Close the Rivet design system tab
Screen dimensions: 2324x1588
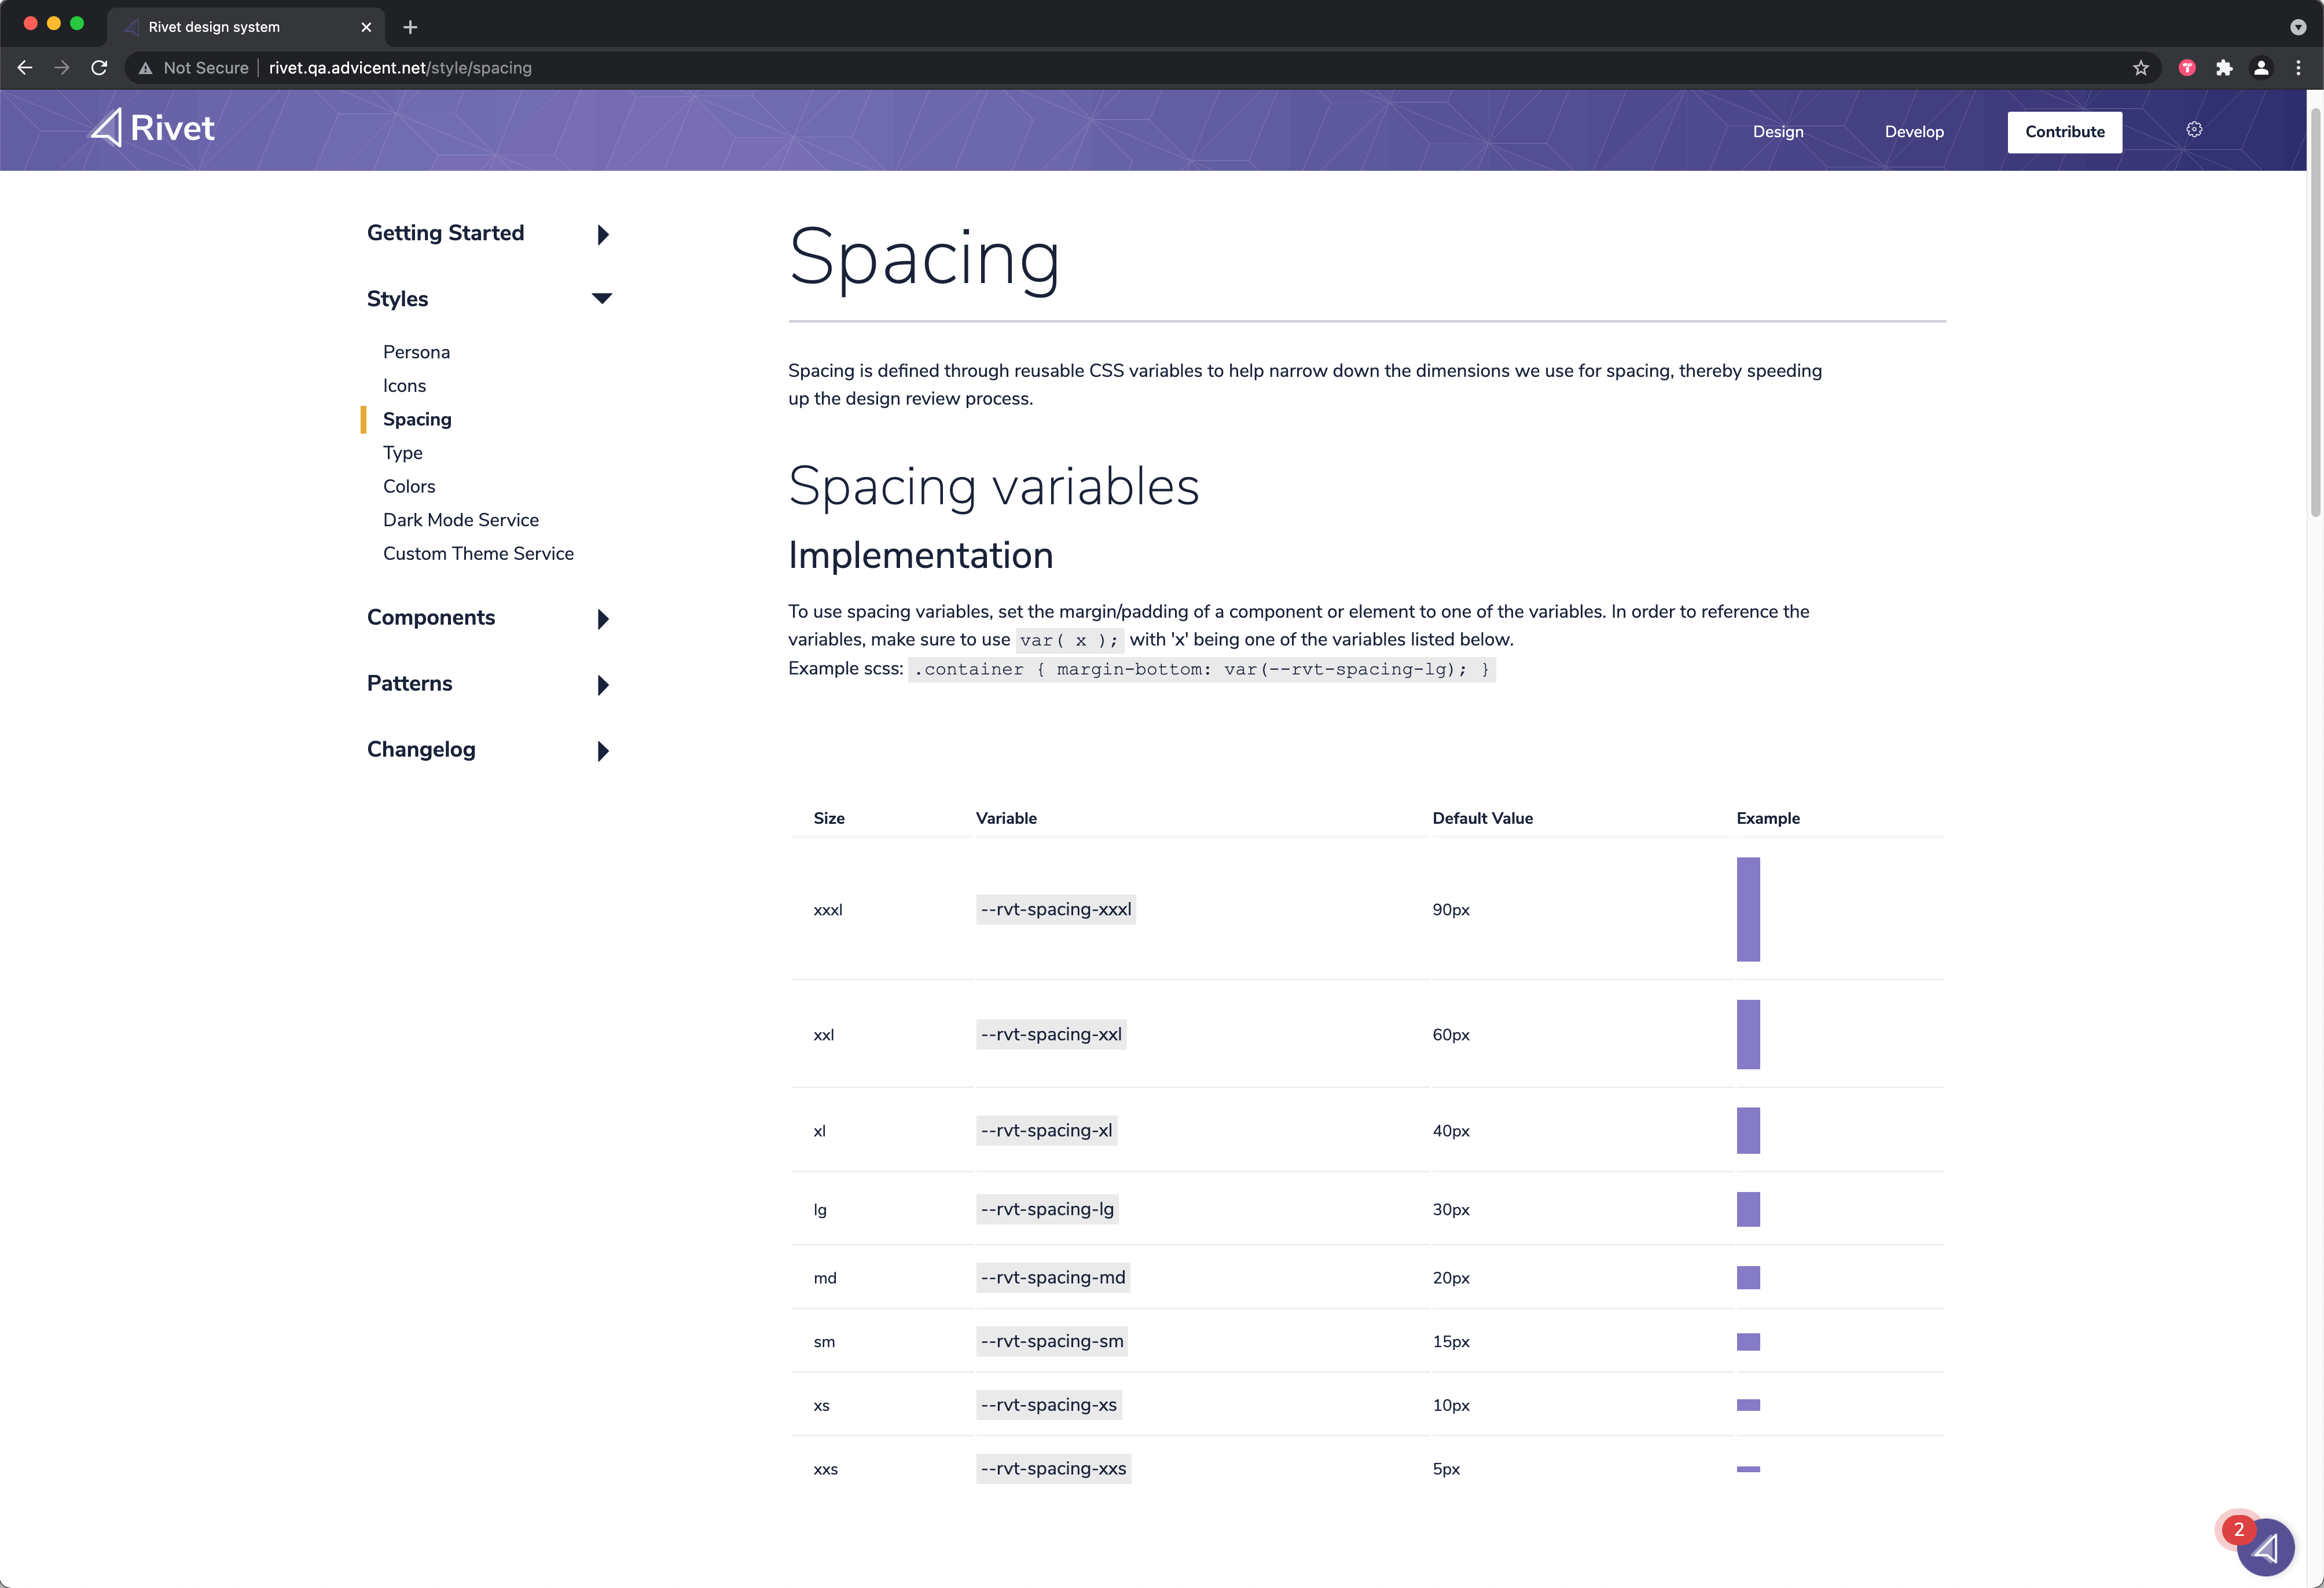pyautogui.click(x=366, y=27)
